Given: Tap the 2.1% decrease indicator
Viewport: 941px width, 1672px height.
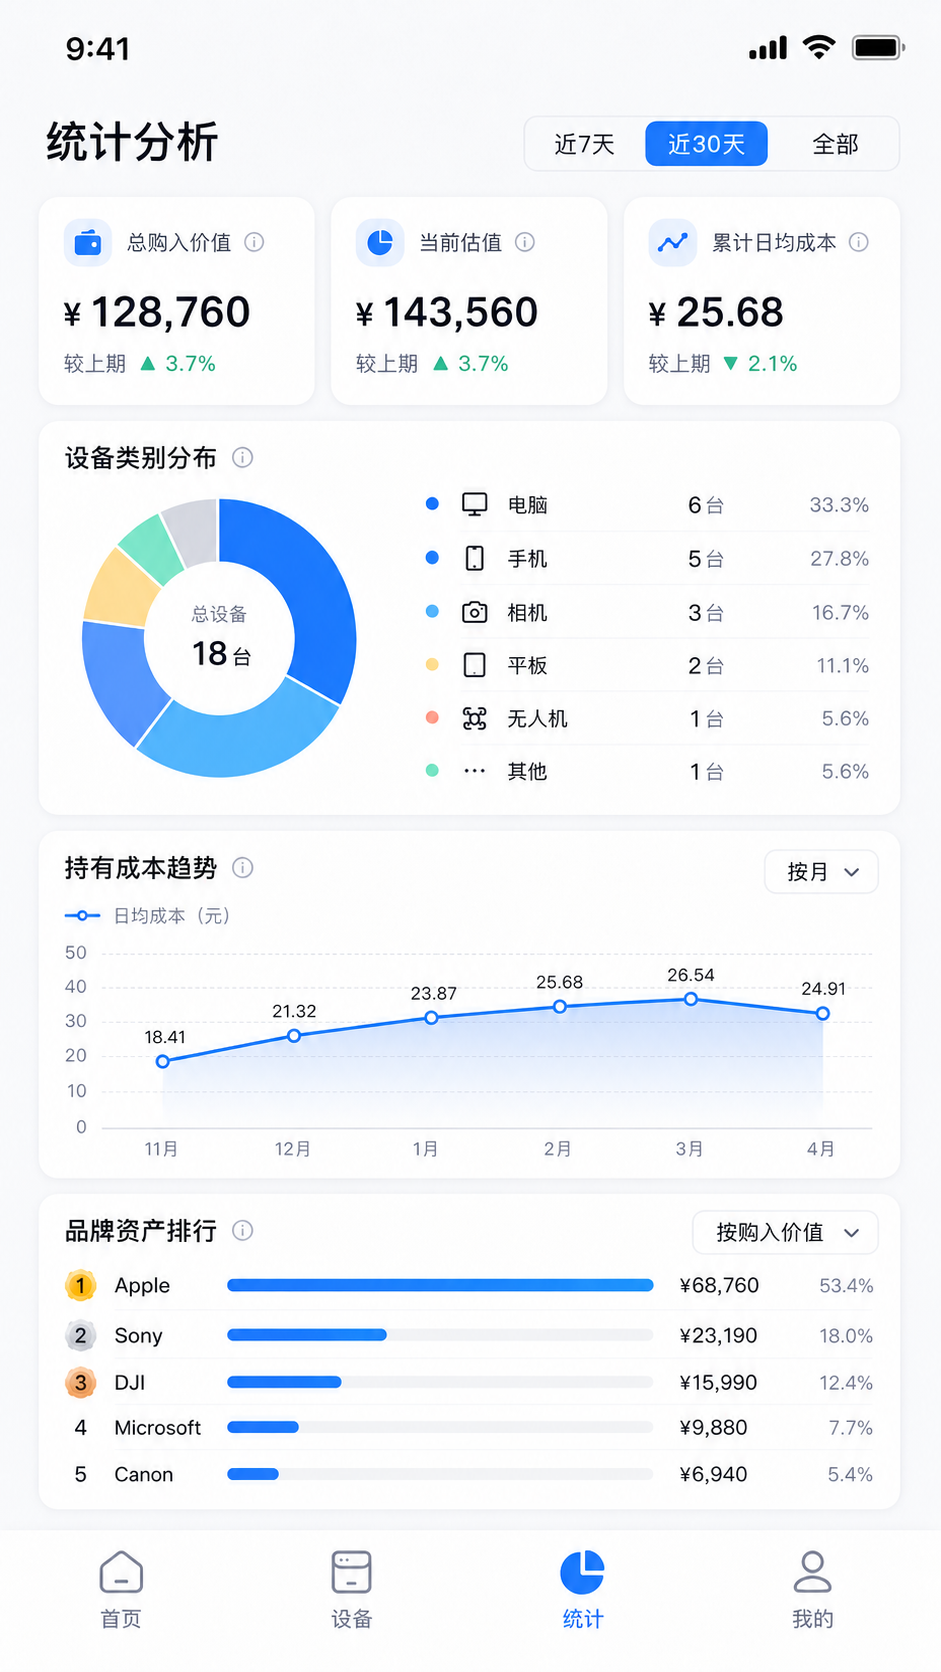Looking at the screenshot, I should click(760, 364).
